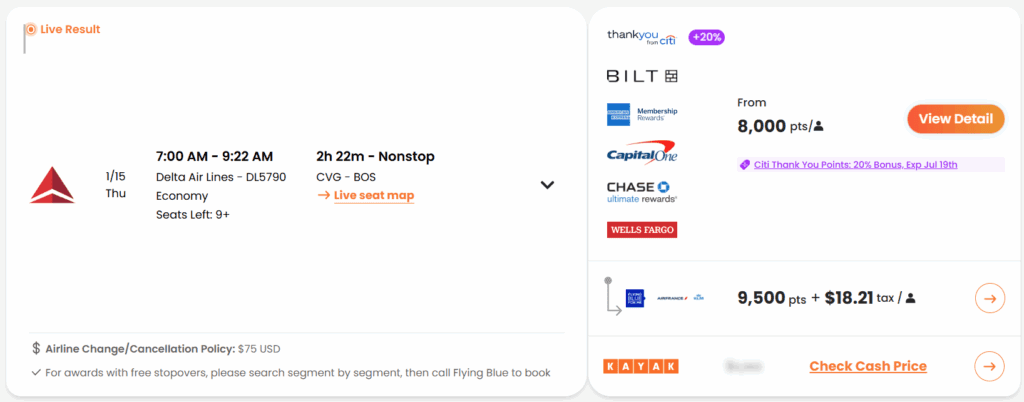Click the arrow button in Kayak row
This screenshot has height=402, width=1024.
(989, 366)
